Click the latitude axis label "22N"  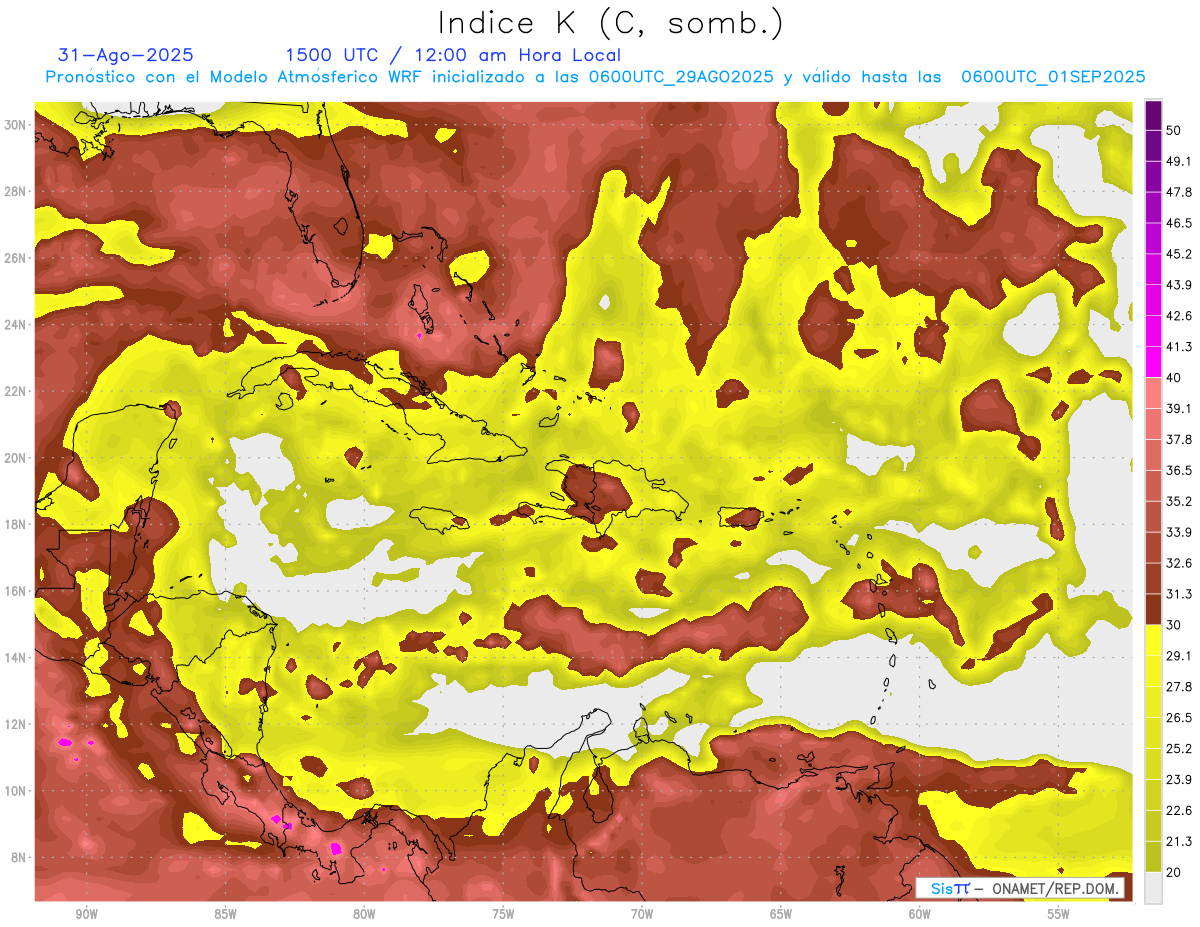pyautogui.click(x=17, y=391)
